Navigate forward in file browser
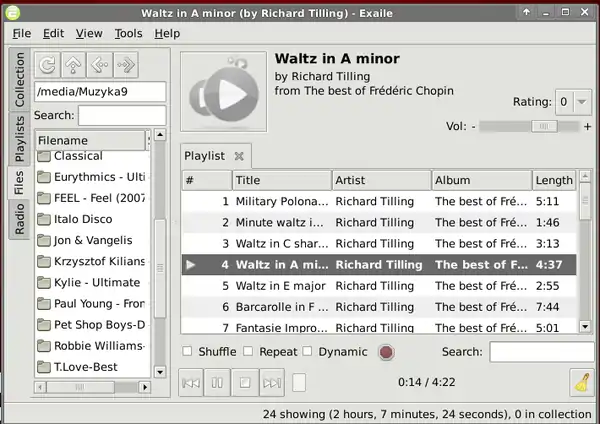The image size is (600, 424). click(x=125, y=65)
